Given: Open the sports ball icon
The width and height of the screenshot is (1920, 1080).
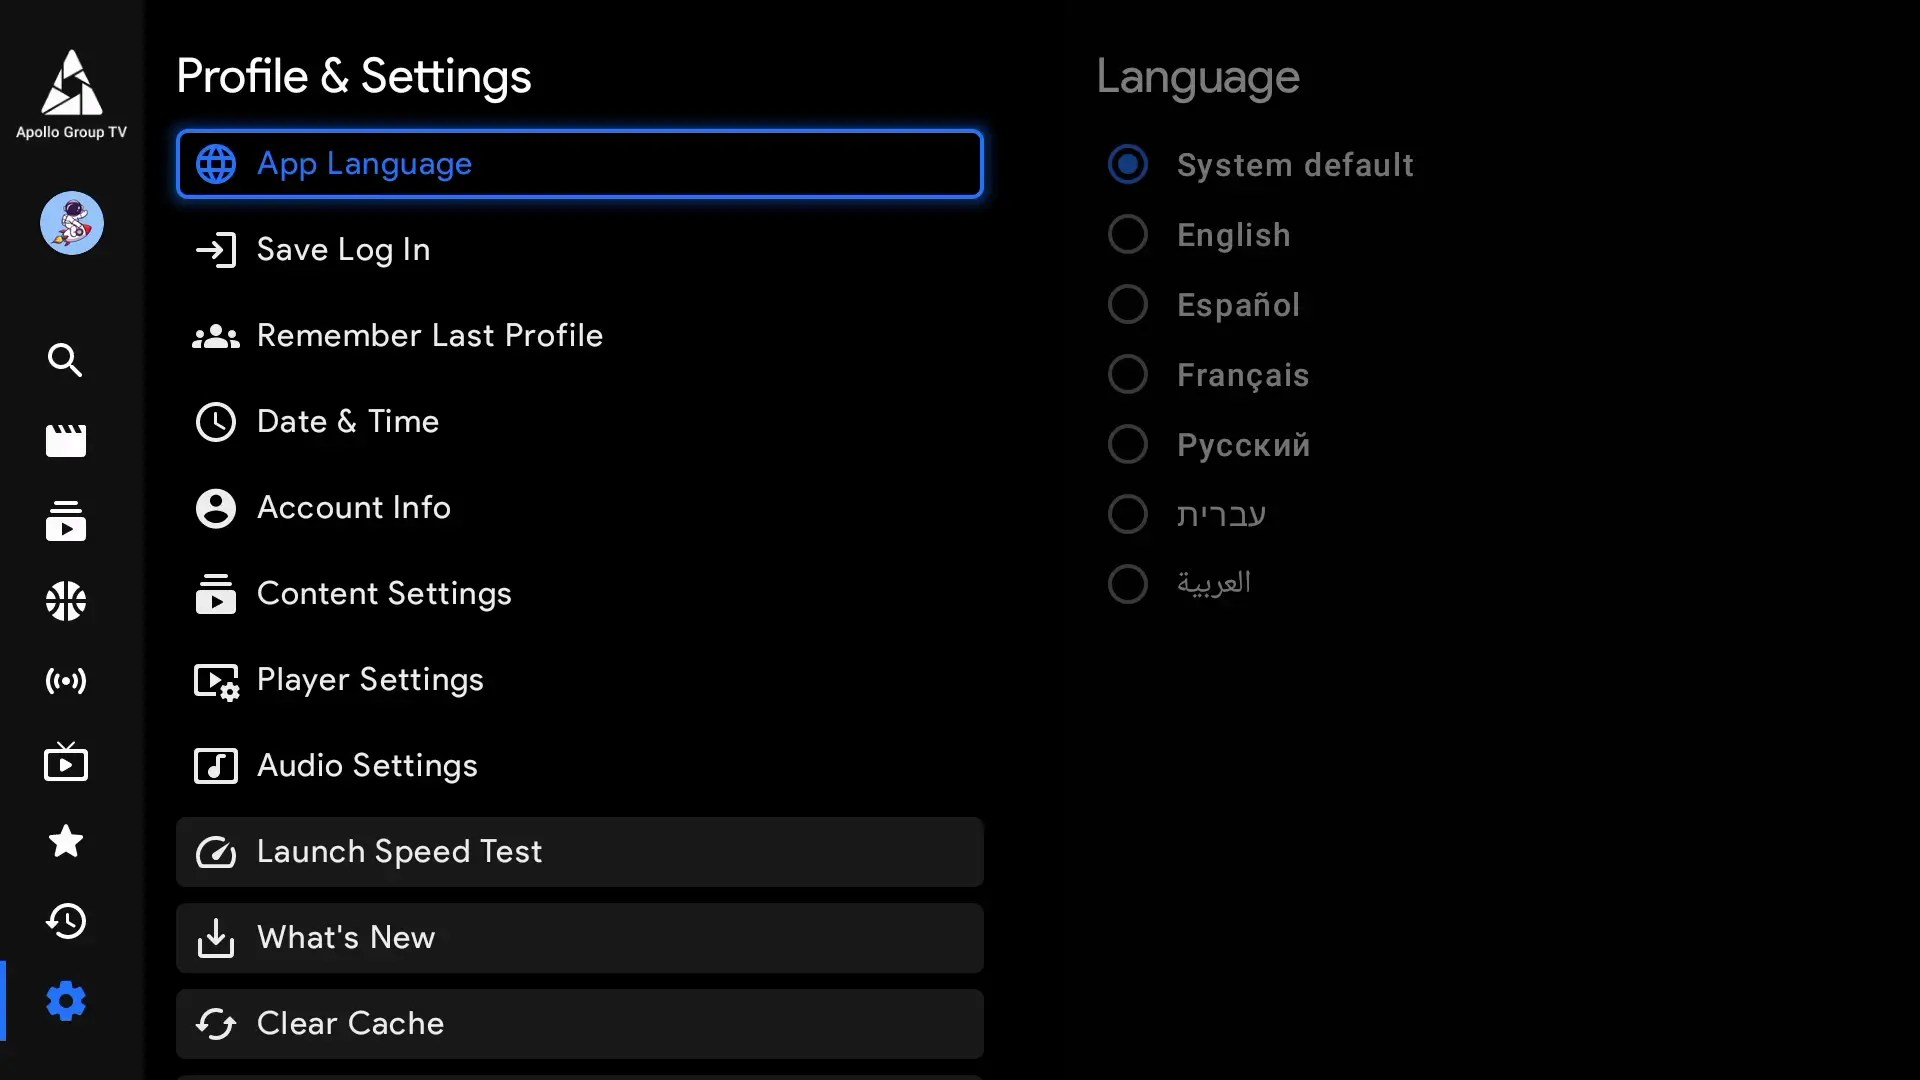Looking at the screenshot, I should tap(66, 601).
